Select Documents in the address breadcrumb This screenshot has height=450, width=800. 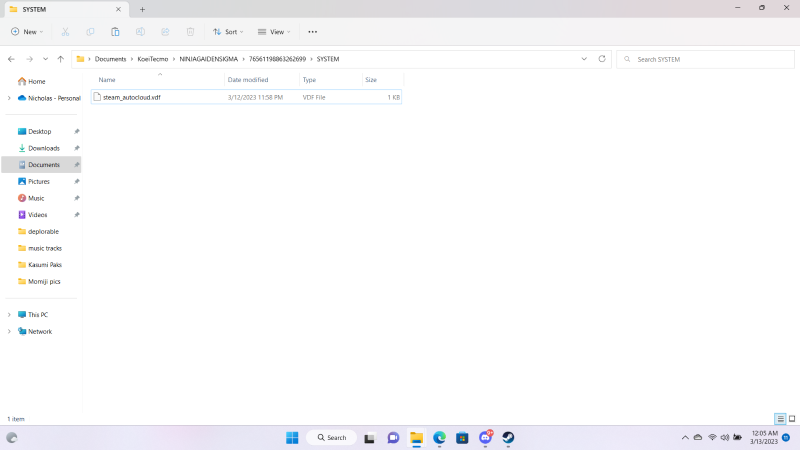(110, 59)
